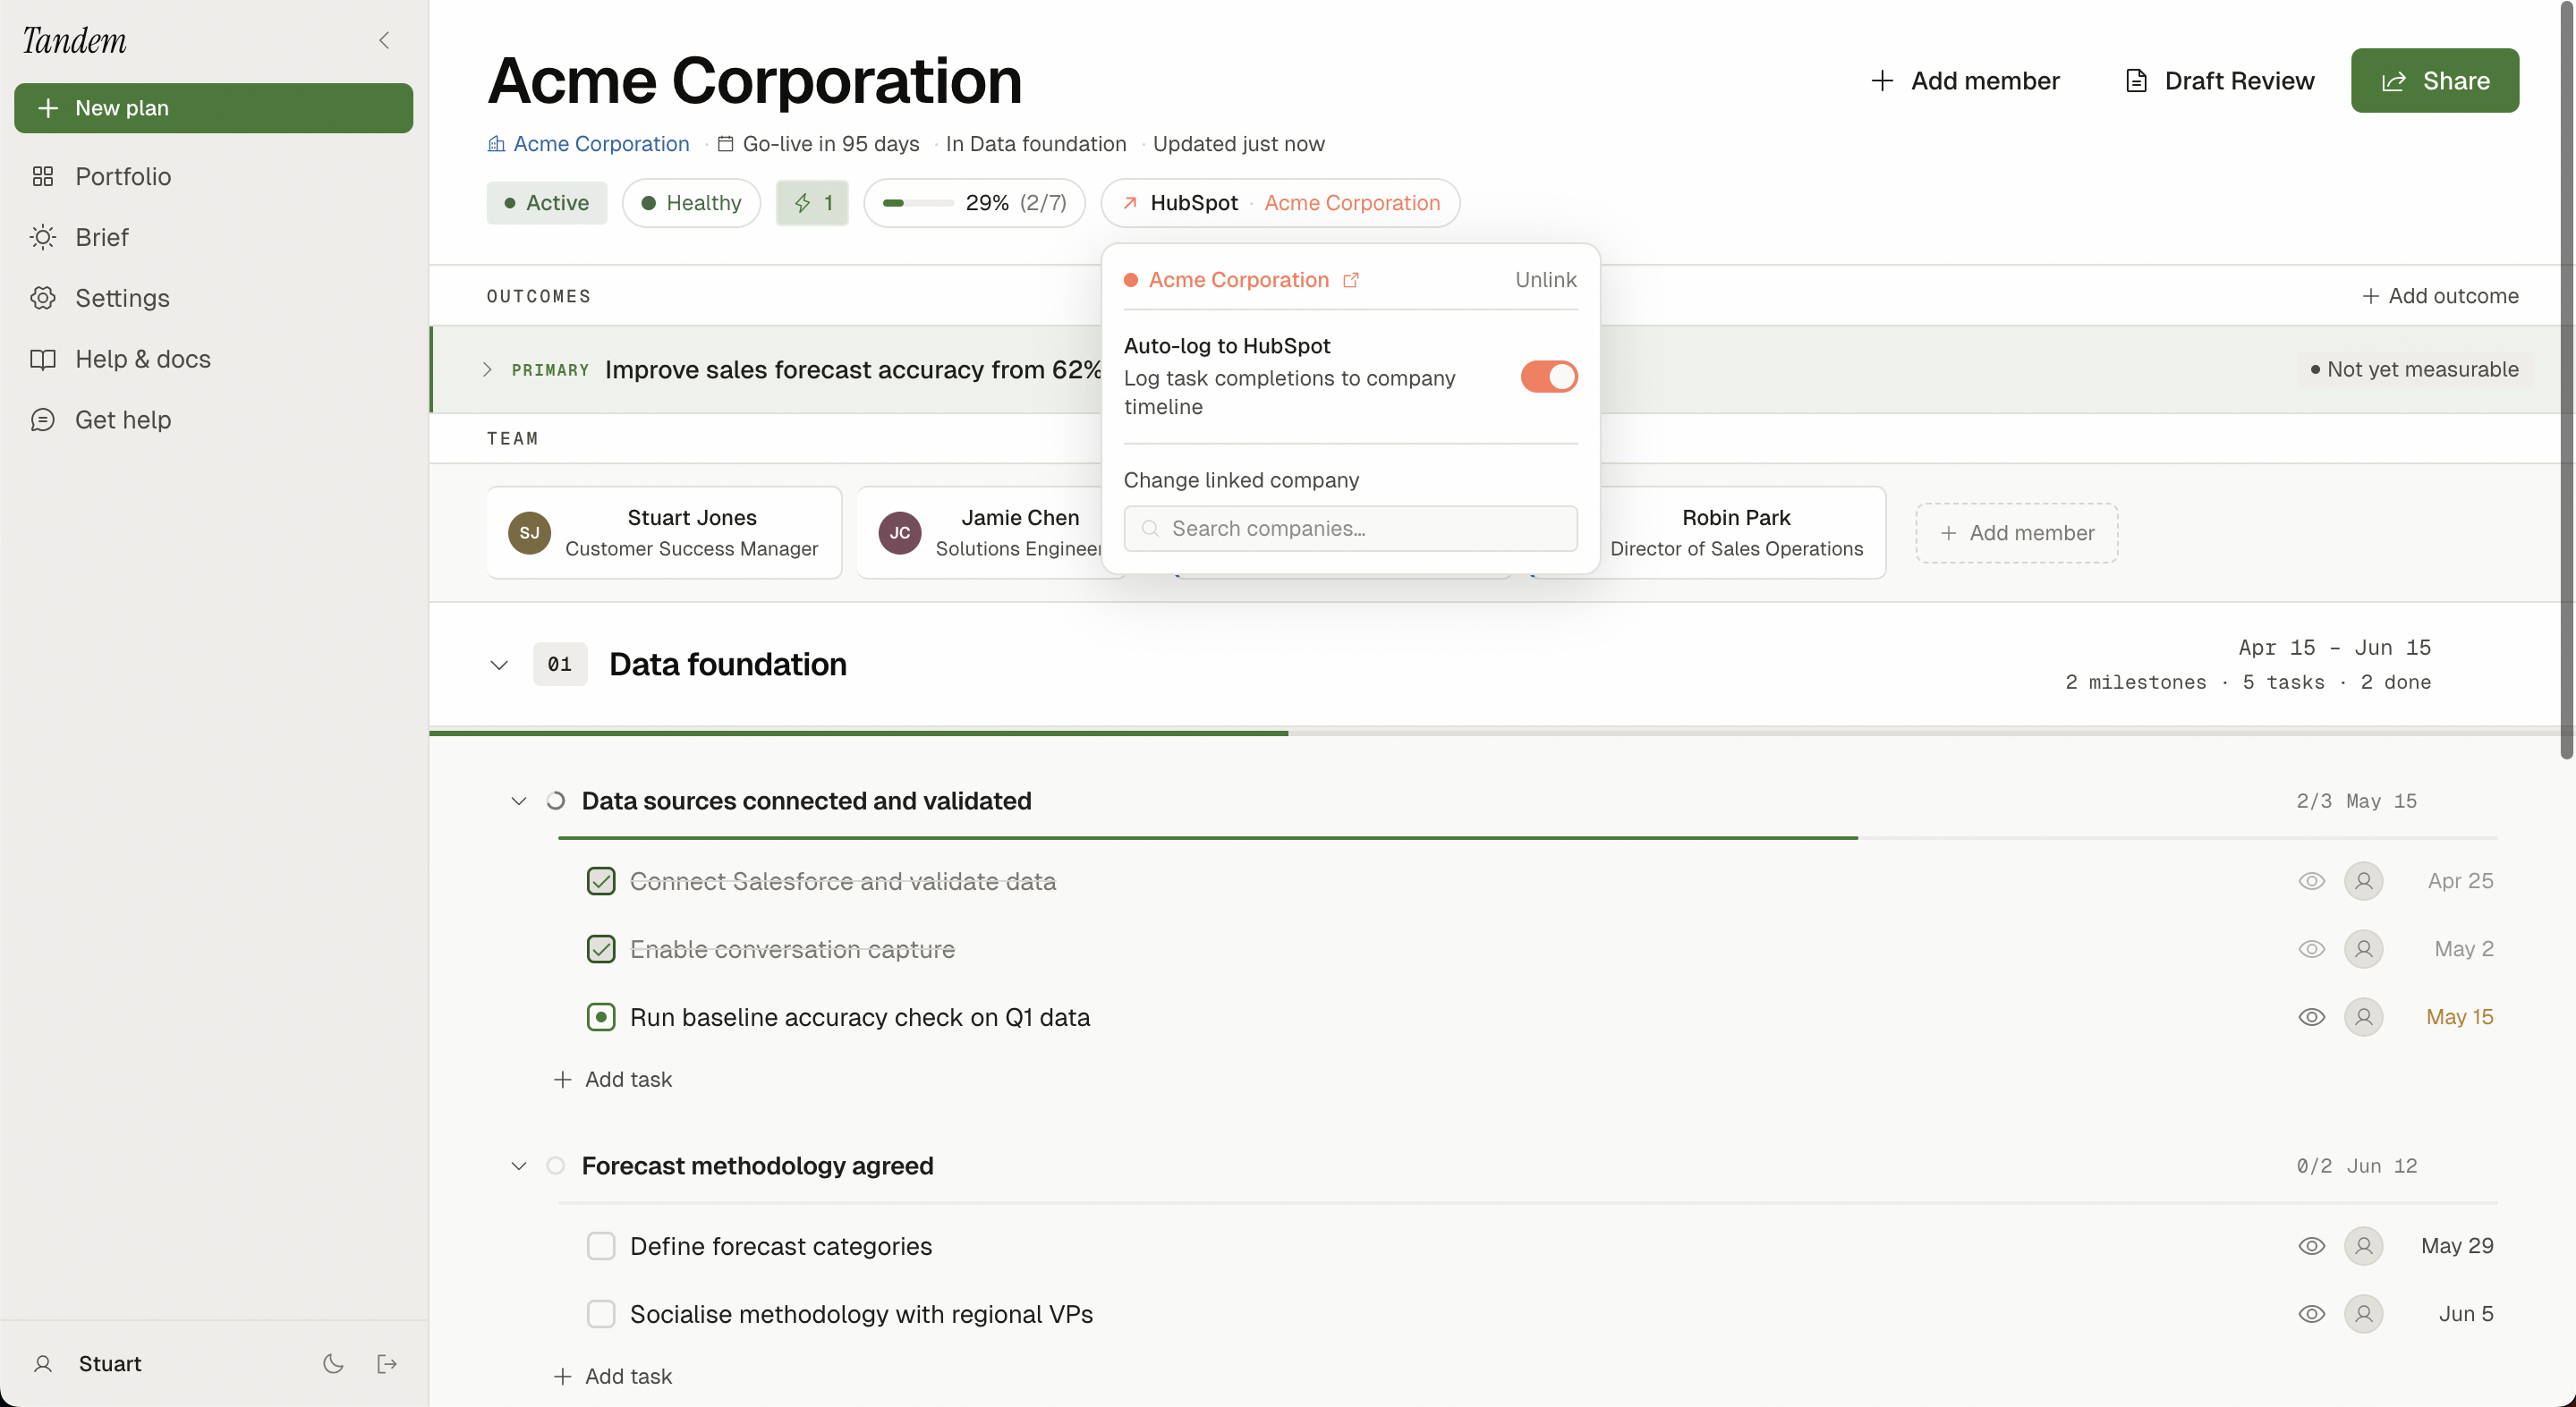Screen dimensions: 2576x1407
Task: Open Stuart Jones team card
Action: [664, 533]
